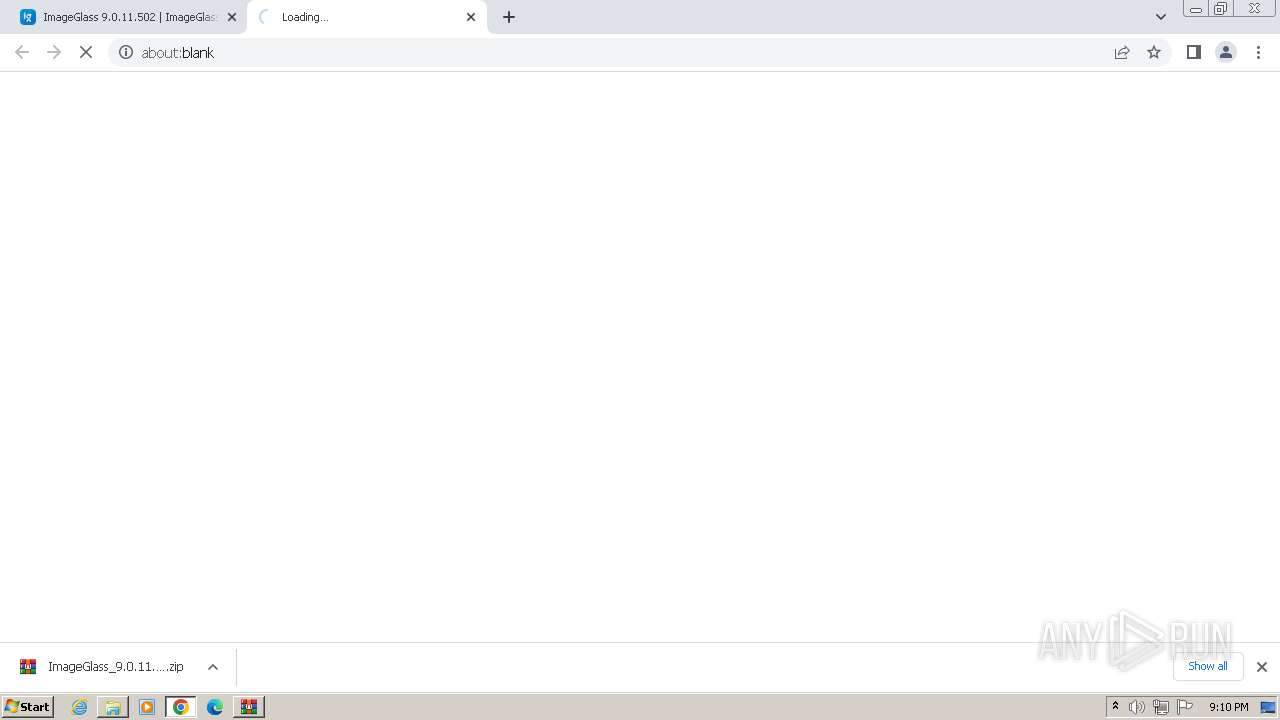
Task: Open a new tab with plus button
Action: pos(509,17)
